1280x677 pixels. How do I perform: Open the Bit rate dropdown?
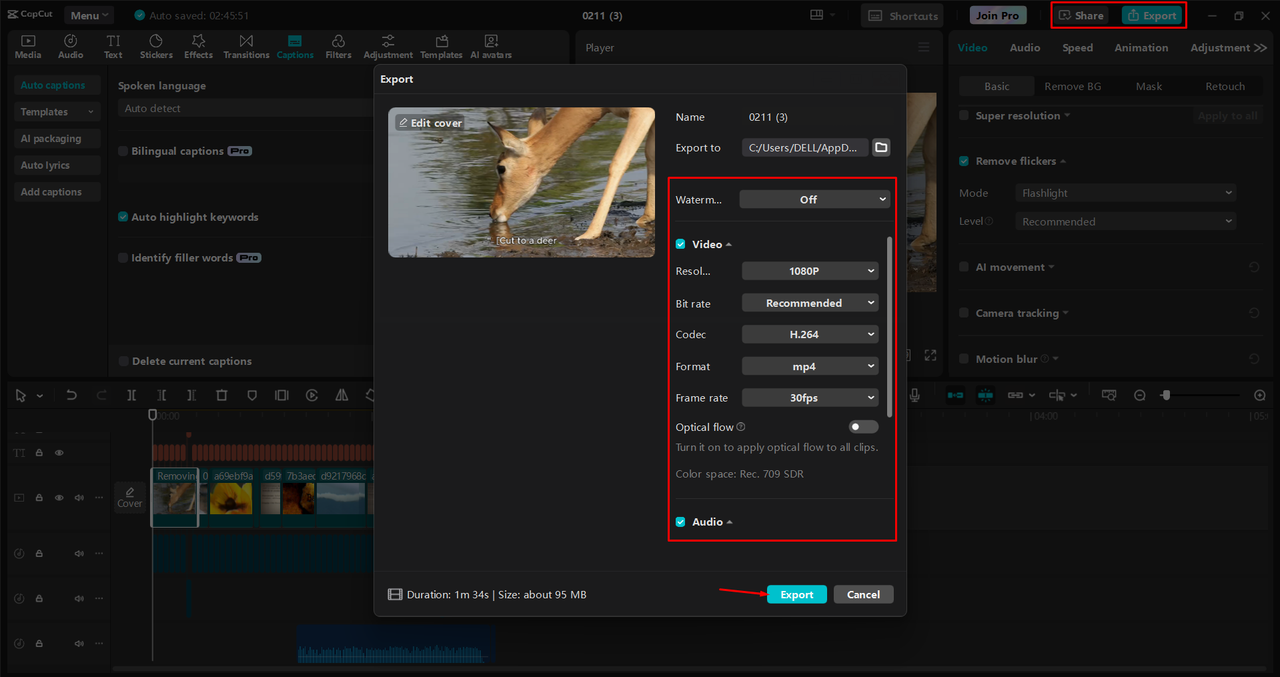pos(810,303)
